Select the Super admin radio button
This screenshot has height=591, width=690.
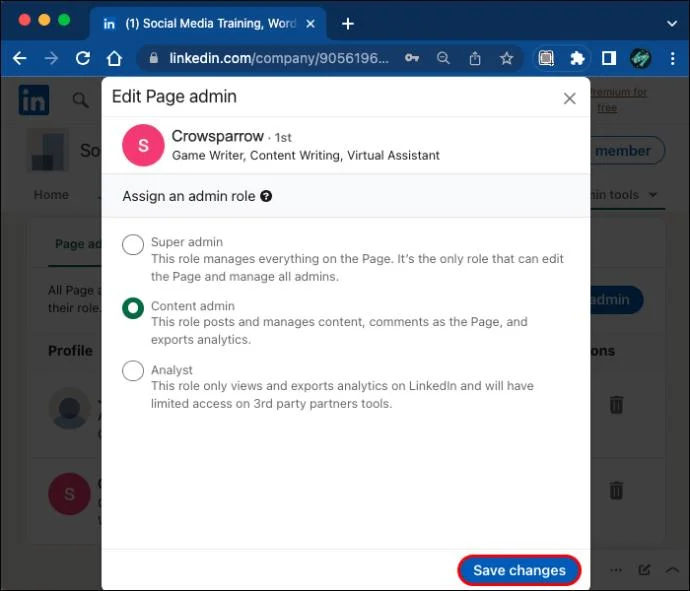(133, 244)
